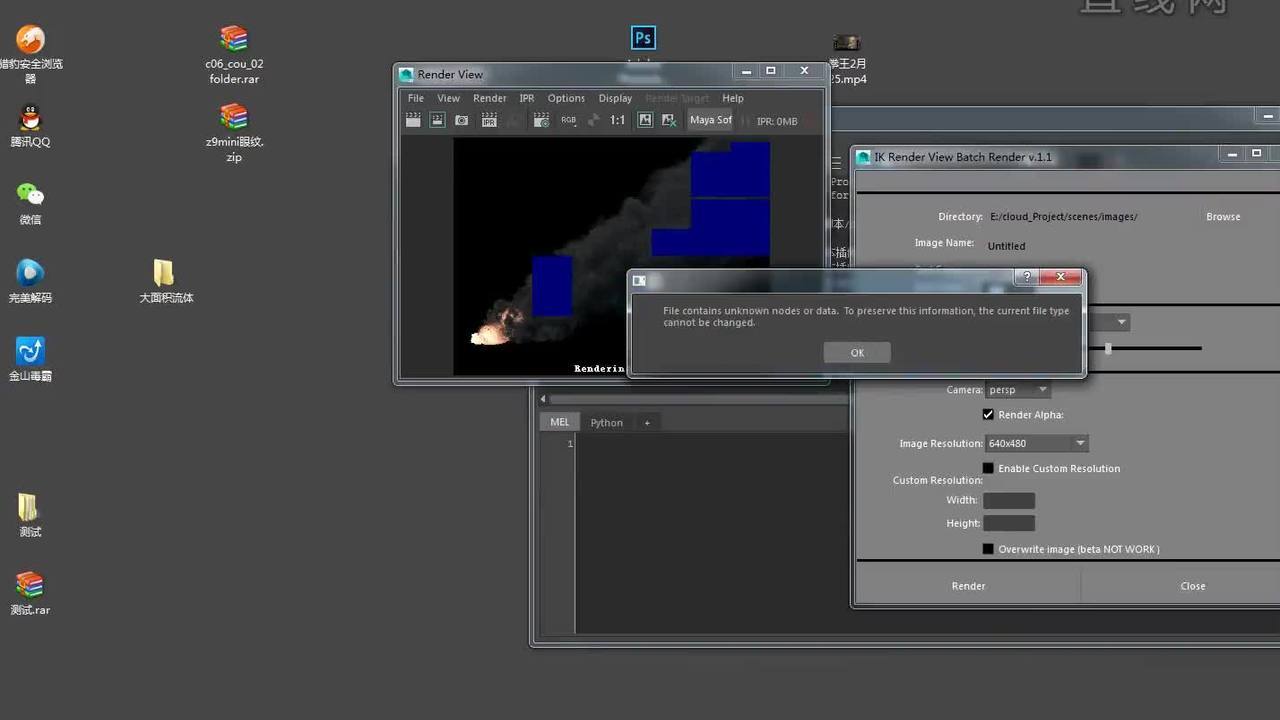Click the Browse button for Directory
The width and height of the screenshot is (1280, 720).
pyautogui.click(x=1222, y=216)
